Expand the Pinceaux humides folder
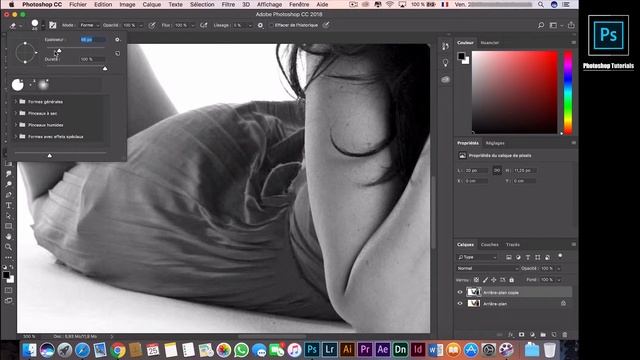The height and width of the screenshot is (360, 640). click(x=16, y=125)
